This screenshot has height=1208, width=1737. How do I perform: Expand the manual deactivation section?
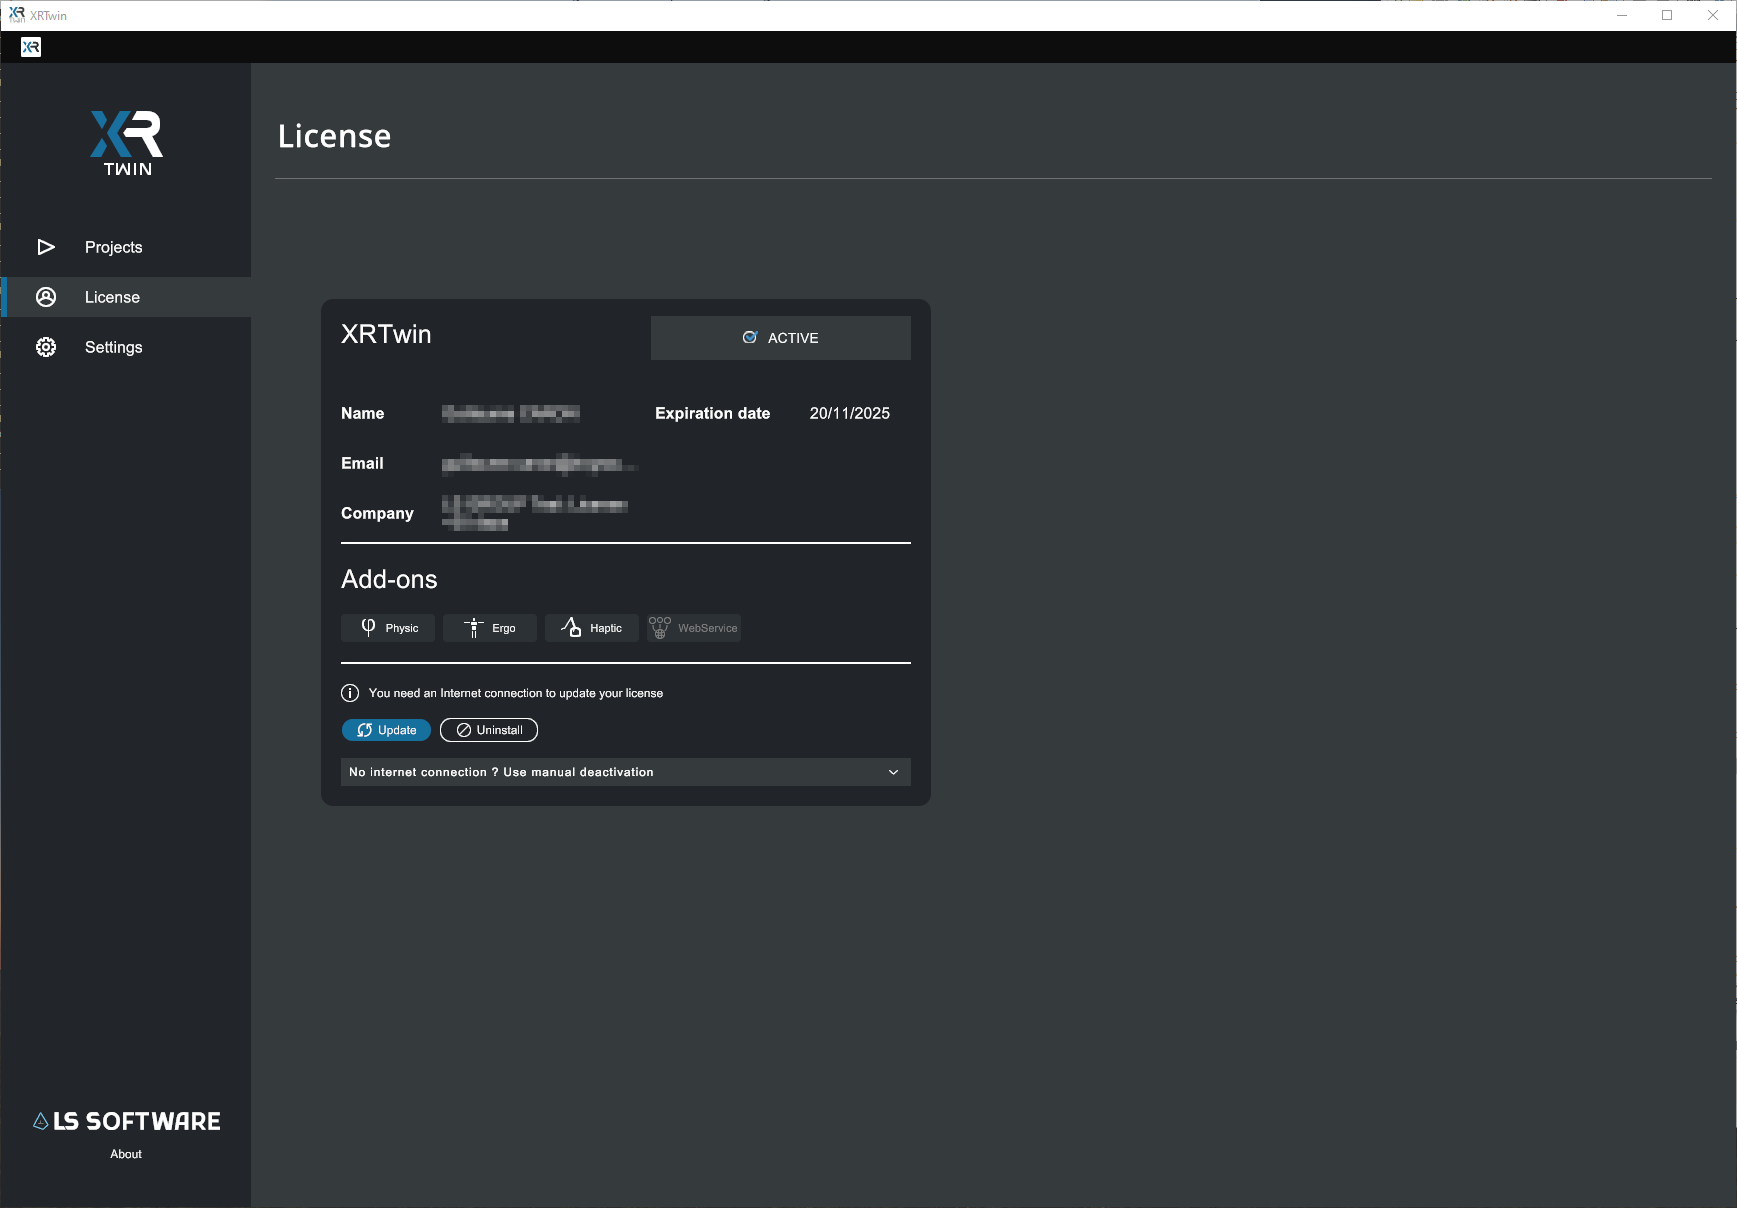pos(891,771)
